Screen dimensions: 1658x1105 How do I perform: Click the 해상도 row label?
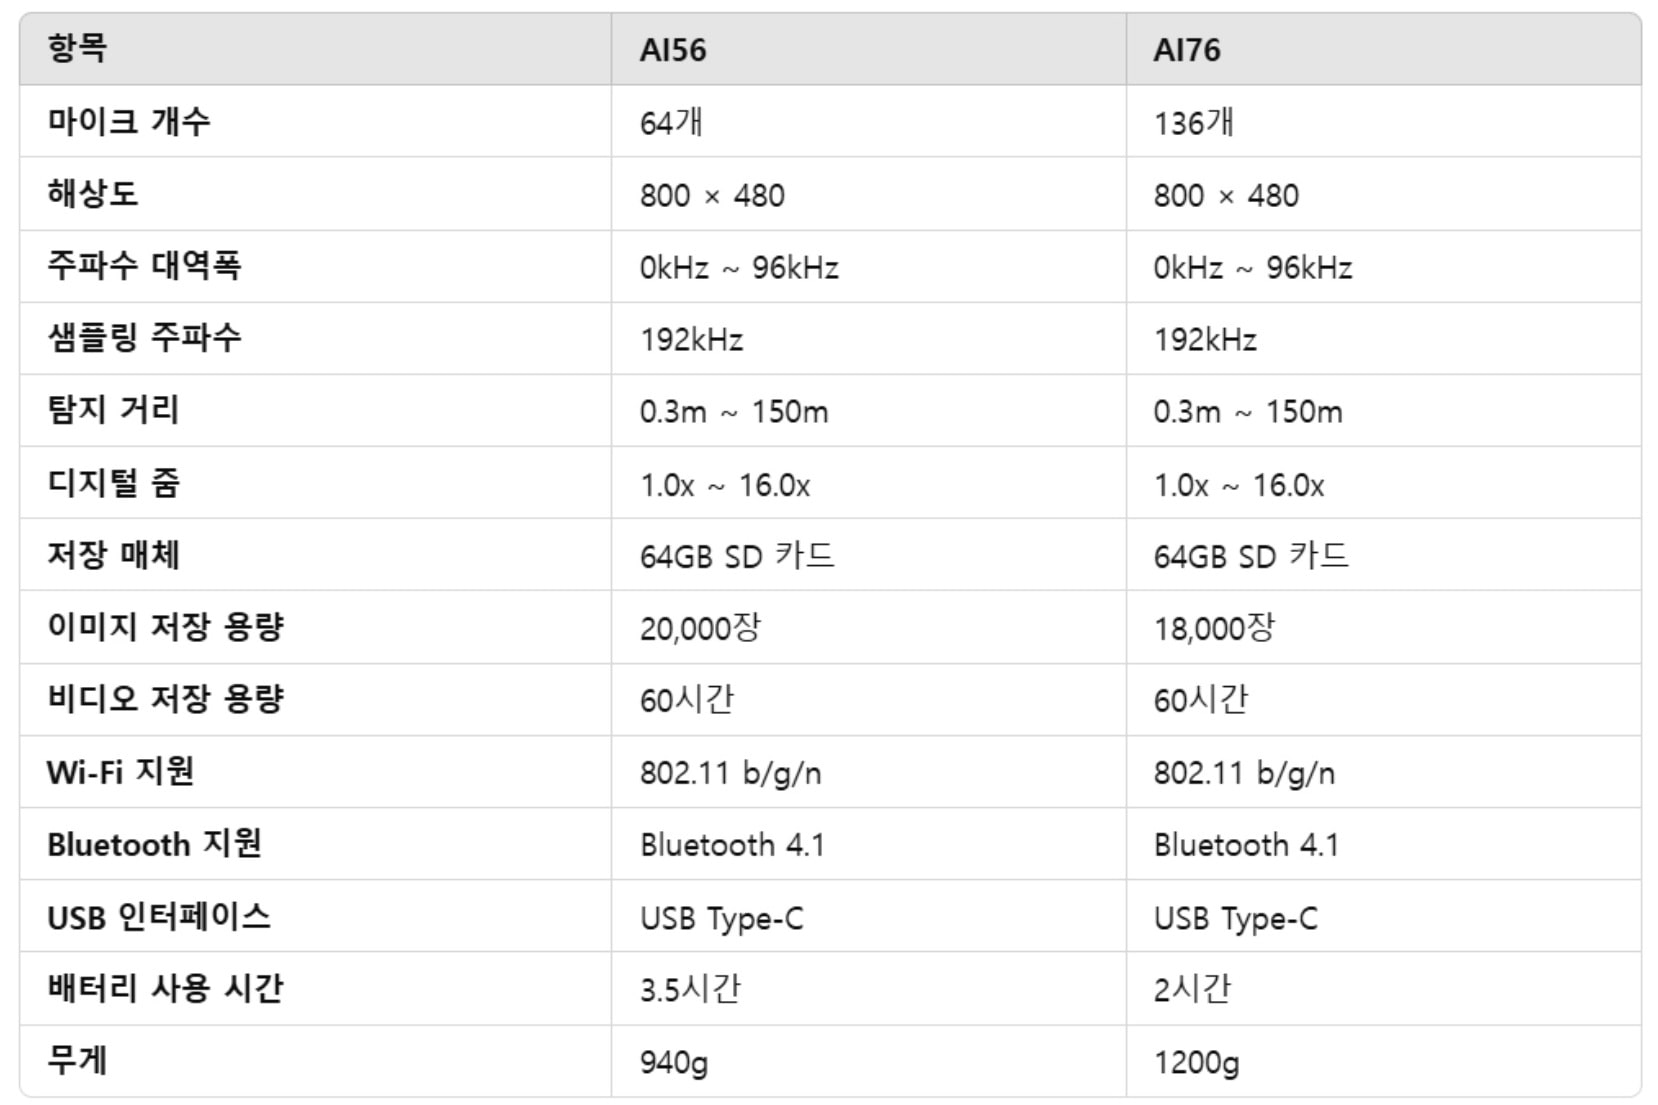[x=92, y=193]
